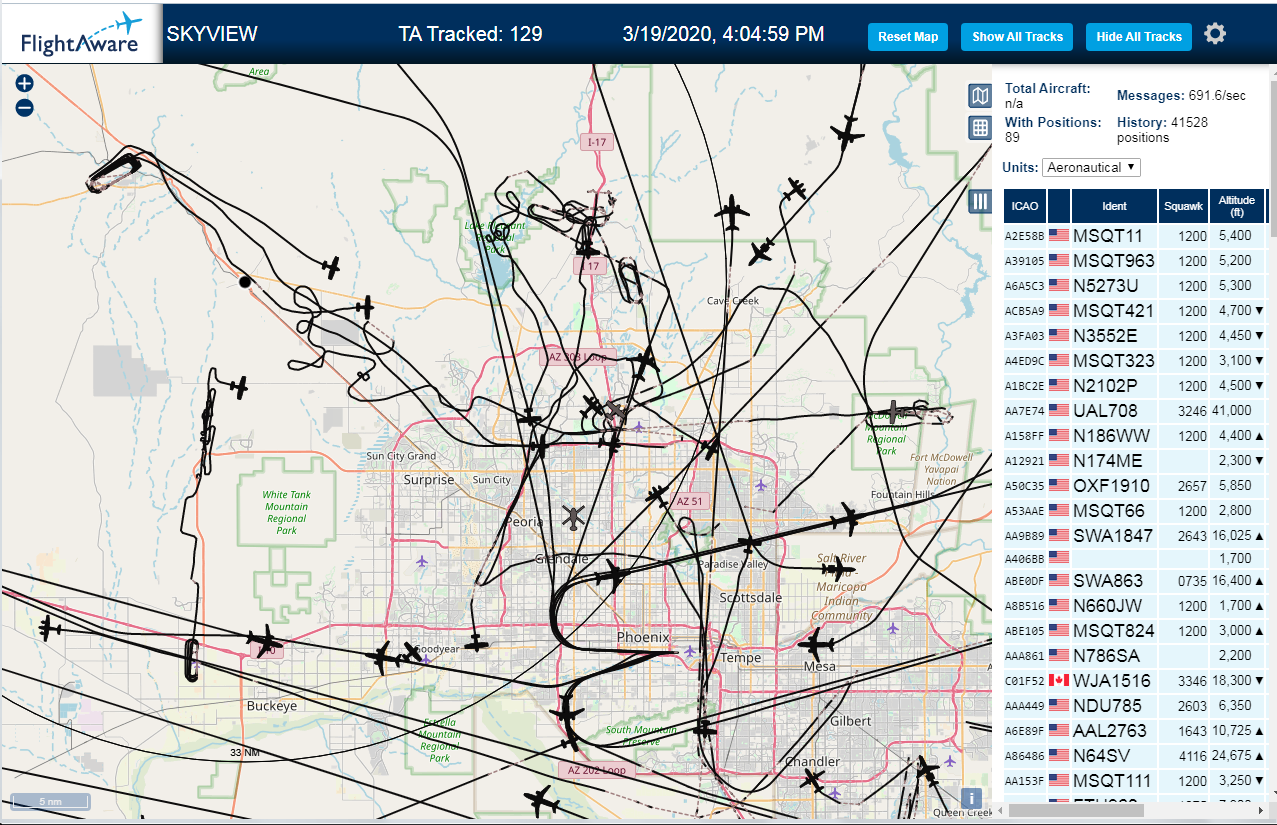Toggle the grid table view icon
The width and height of the screenshot is (1277, 825).
click(x=980, y=127)
